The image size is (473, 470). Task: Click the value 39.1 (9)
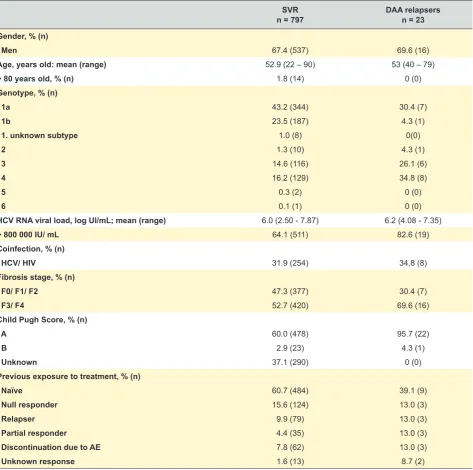pos(413,391)
